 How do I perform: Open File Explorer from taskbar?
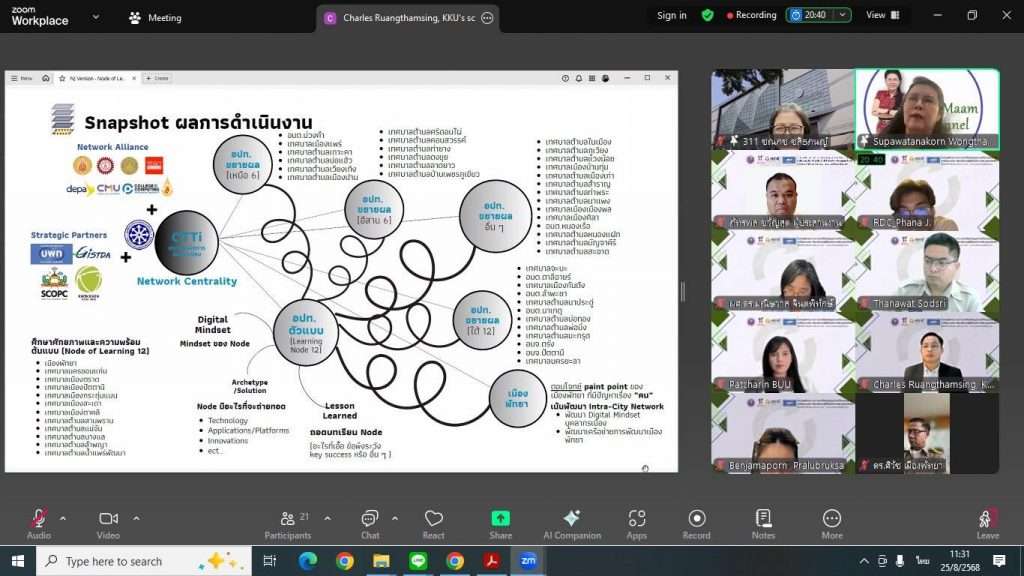point(381,561)
